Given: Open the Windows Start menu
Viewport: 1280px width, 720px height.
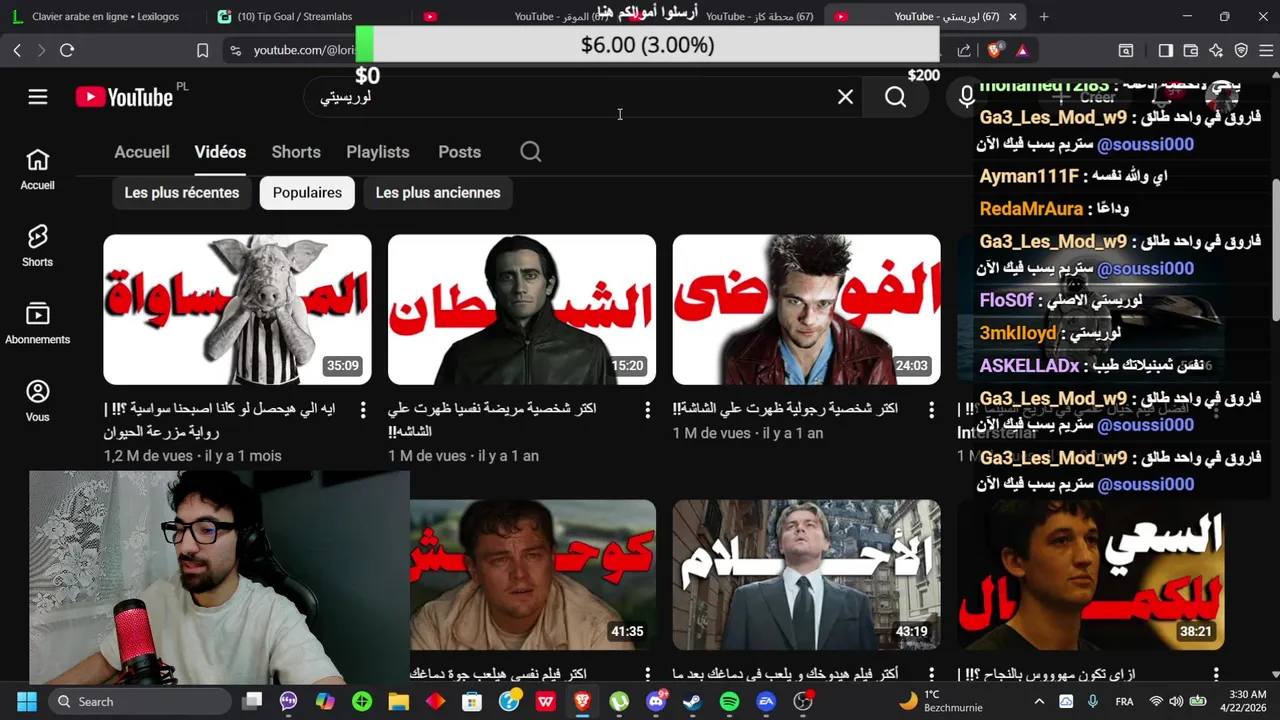Looking at the screenshot, I should pyautogui.click(x=27, y=701).
